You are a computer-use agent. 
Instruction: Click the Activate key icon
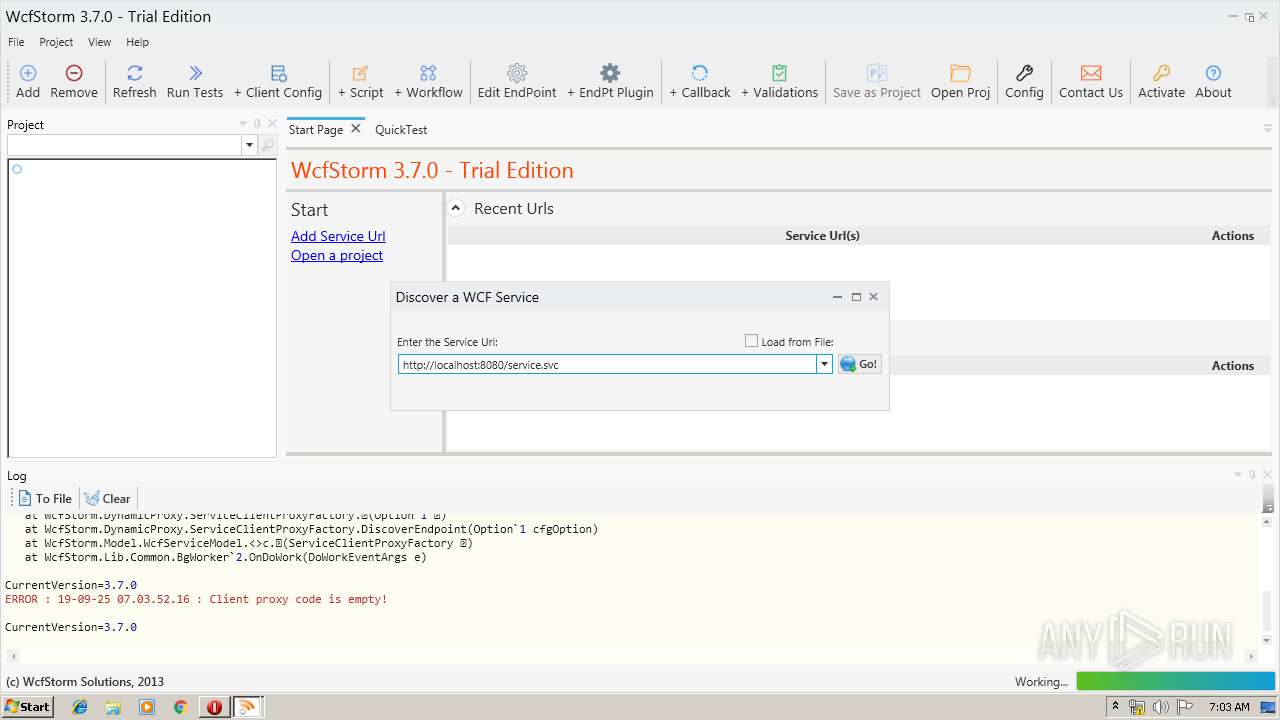point(1161,73)
